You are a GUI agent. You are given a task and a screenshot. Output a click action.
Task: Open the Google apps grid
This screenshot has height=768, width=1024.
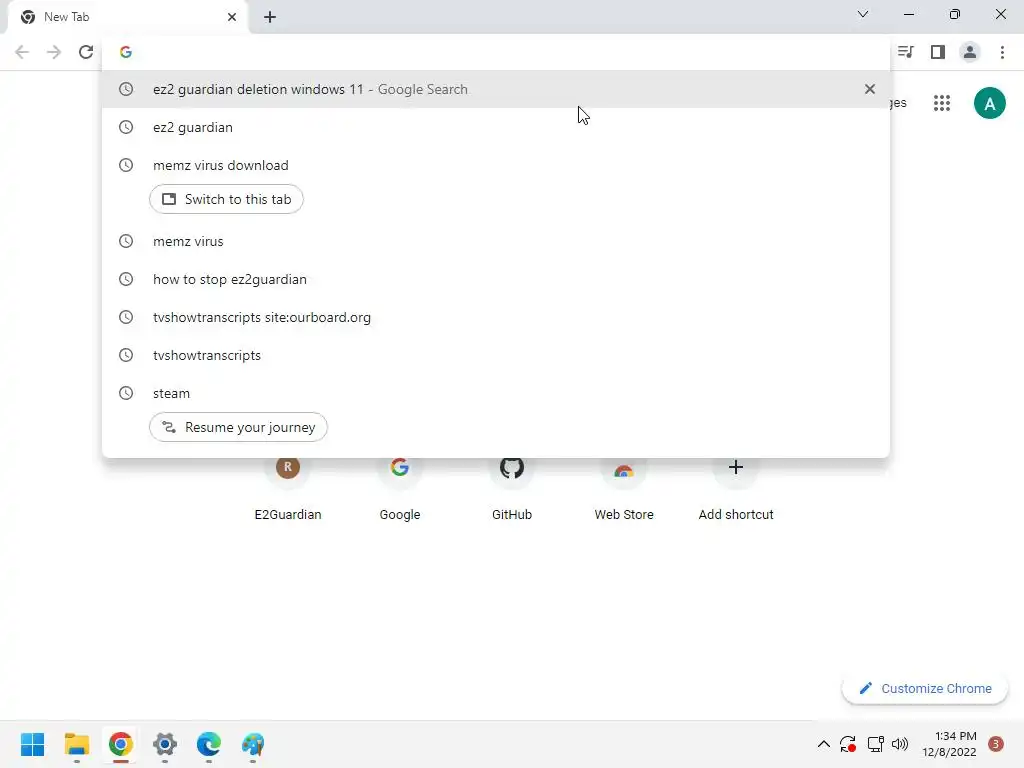tap(942, 103)
